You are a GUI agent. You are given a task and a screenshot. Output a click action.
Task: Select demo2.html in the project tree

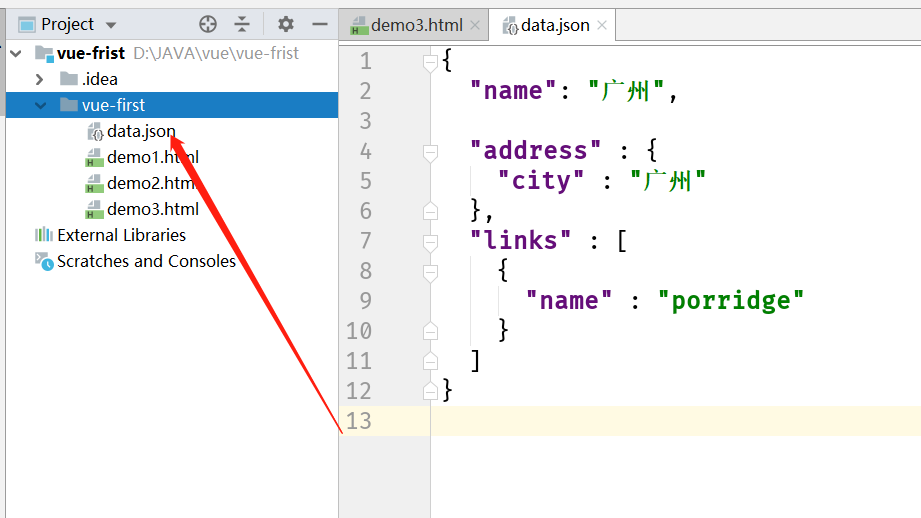[x=153, y=183]
